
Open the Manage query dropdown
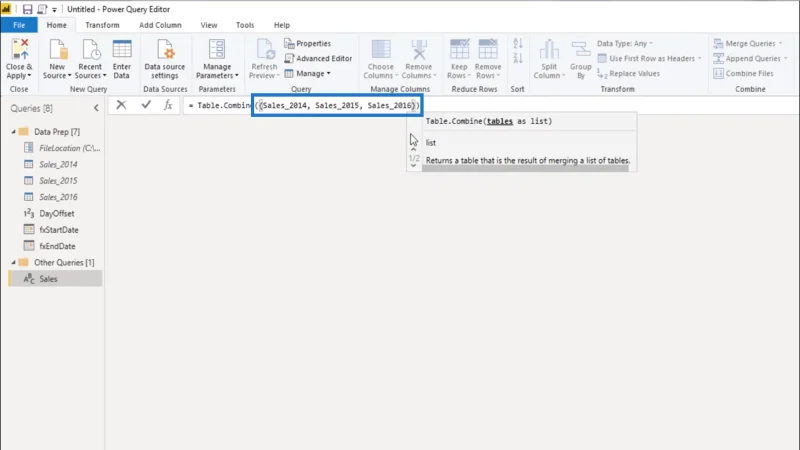(308, 73)
